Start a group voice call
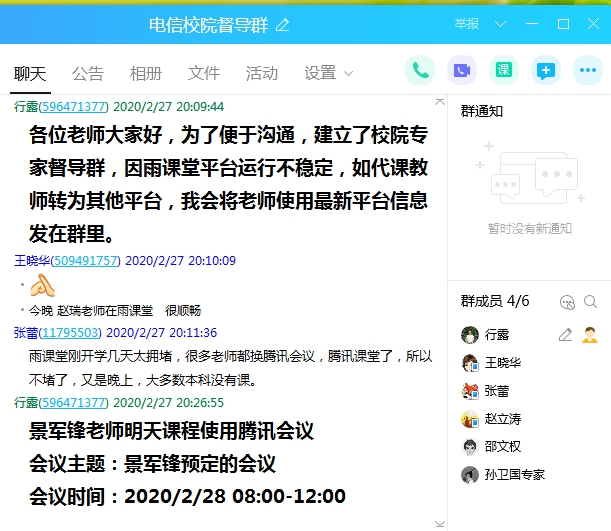 420,70
